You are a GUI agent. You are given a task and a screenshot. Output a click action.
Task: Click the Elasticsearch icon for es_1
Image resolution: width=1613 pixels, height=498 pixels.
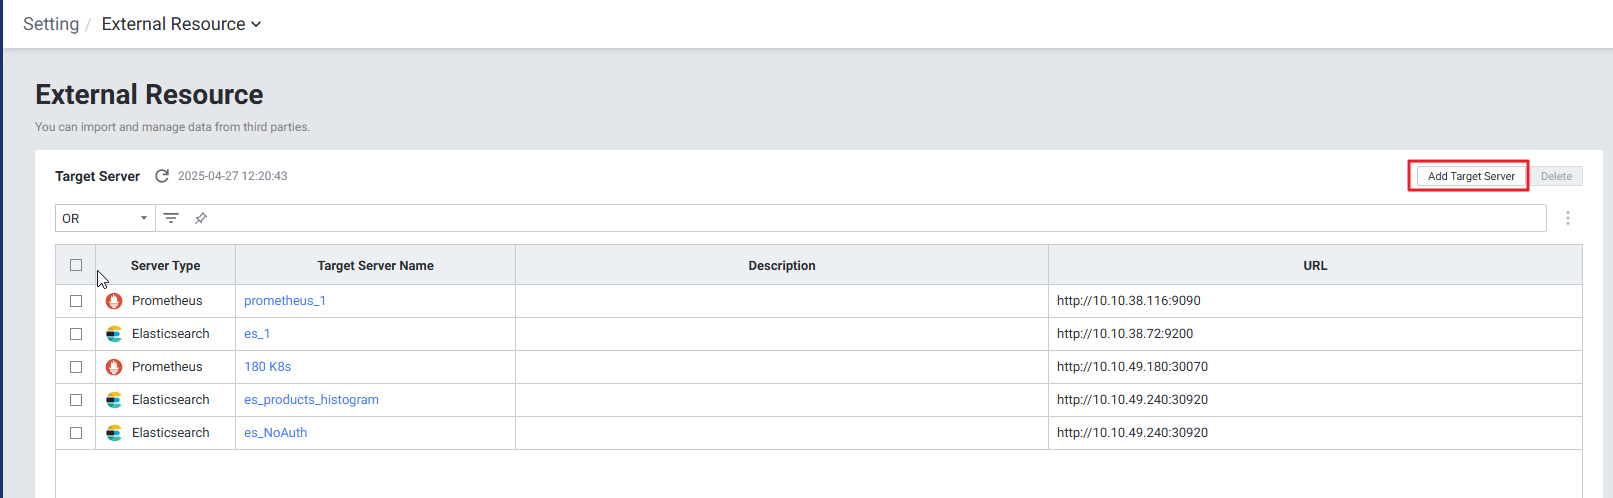pyautogui.click(x=114, y=334)
